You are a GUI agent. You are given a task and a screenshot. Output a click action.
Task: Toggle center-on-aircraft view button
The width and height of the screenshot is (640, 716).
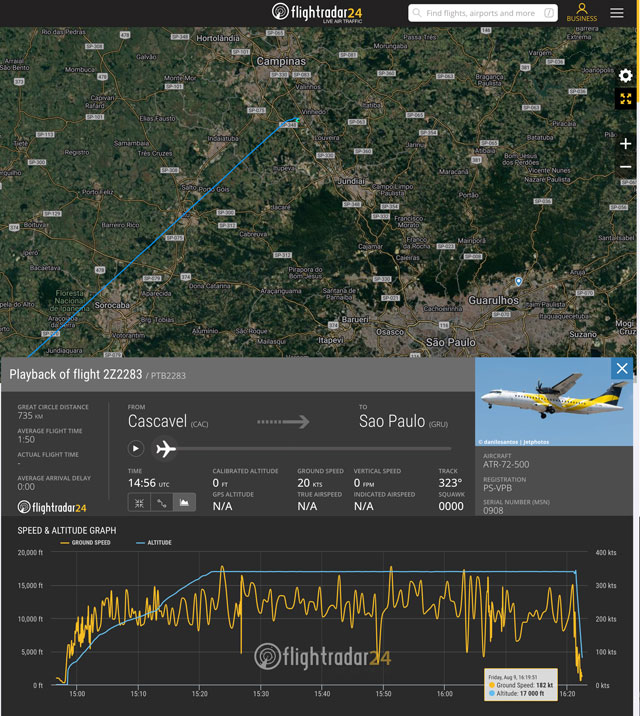tap(139, 503)
